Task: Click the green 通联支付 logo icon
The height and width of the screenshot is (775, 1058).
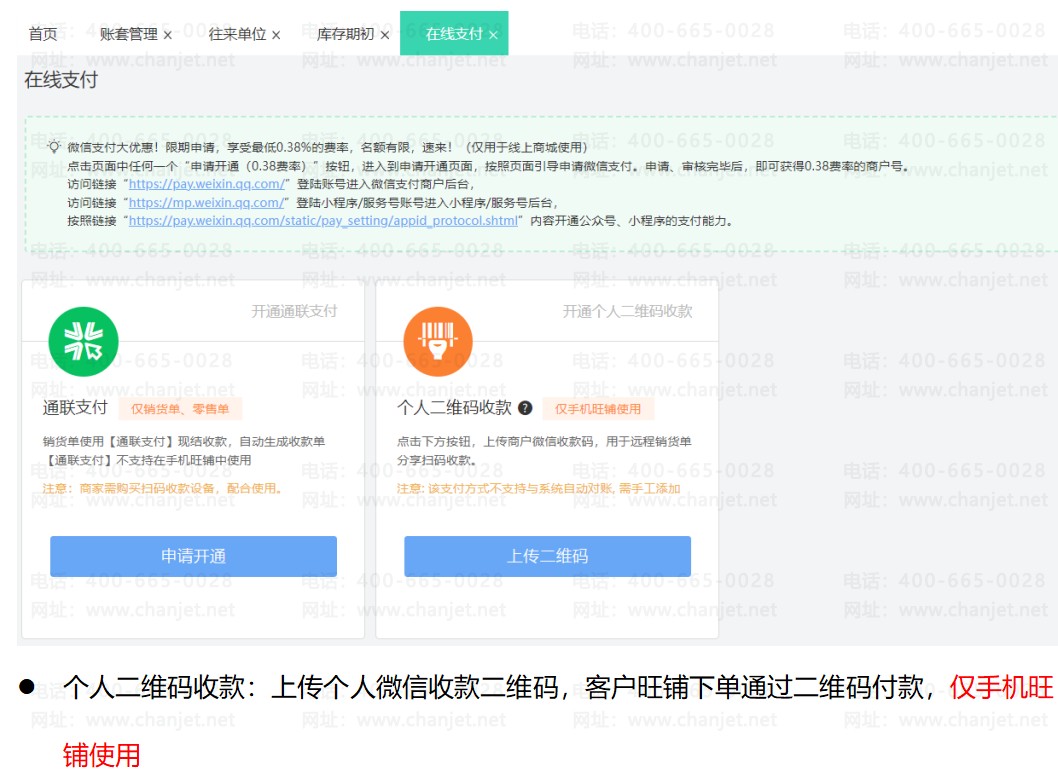Action: coord(83,341)
